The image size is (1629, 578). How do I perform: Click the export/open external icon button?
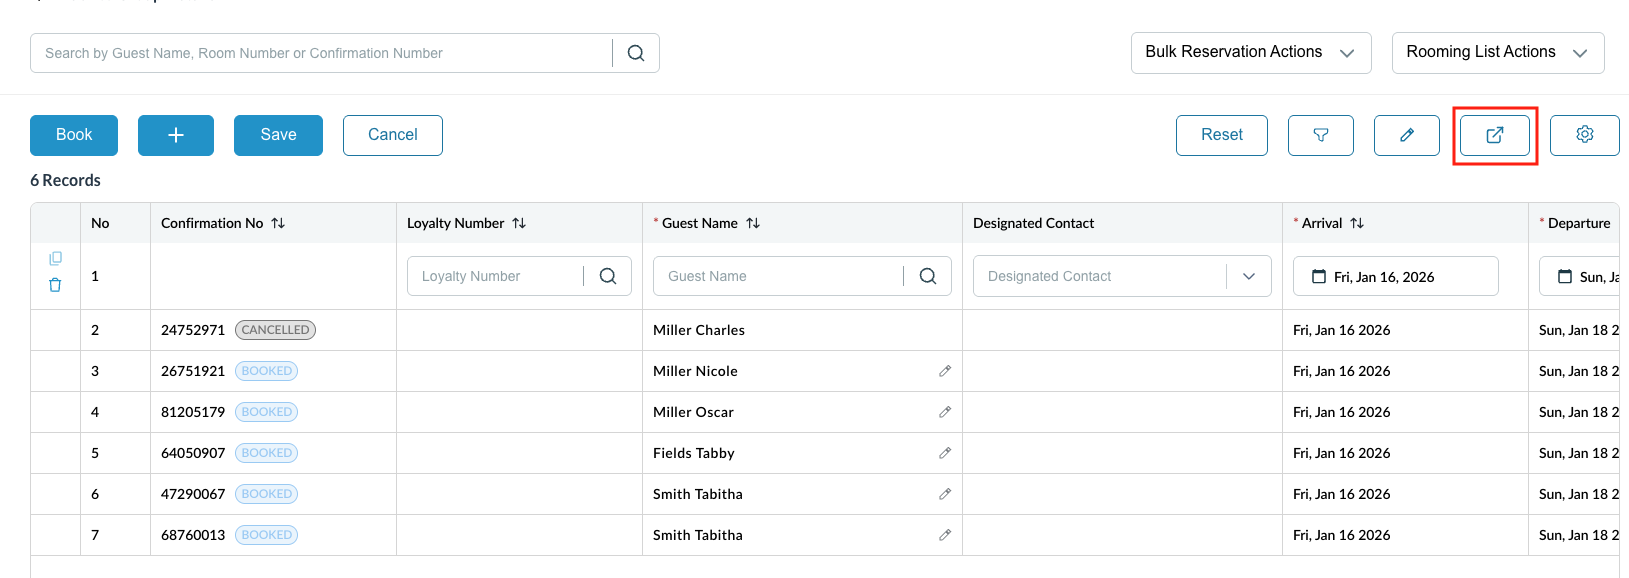tap(1494, 135)
